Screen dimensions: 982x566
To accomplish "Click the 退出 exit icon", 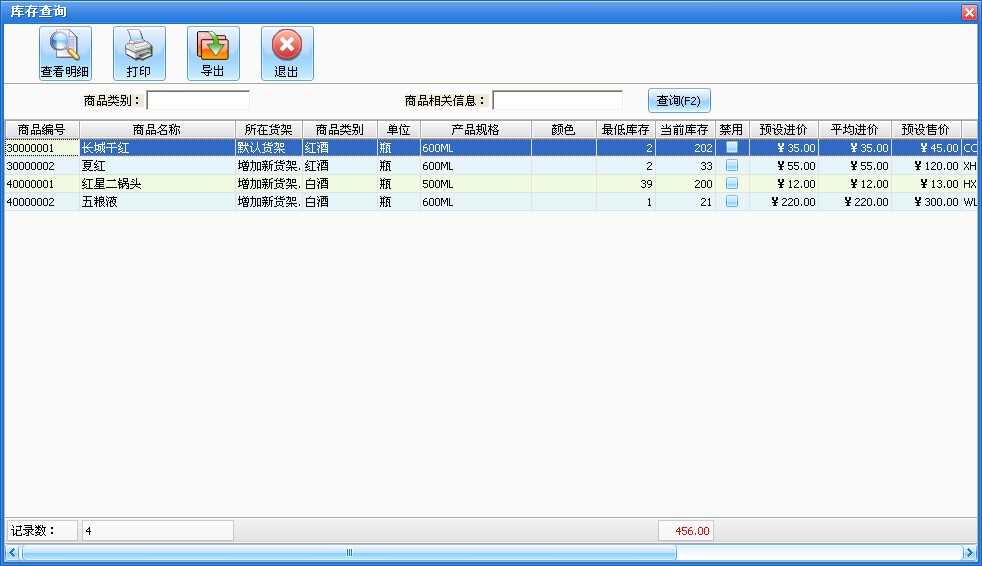I will [x=287, y=53].
